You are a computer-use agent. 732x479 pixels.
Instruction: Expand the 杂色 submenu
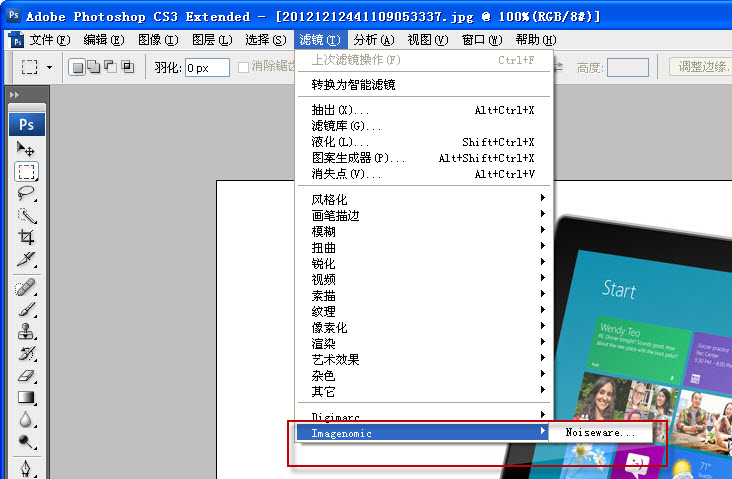(424, 375)
